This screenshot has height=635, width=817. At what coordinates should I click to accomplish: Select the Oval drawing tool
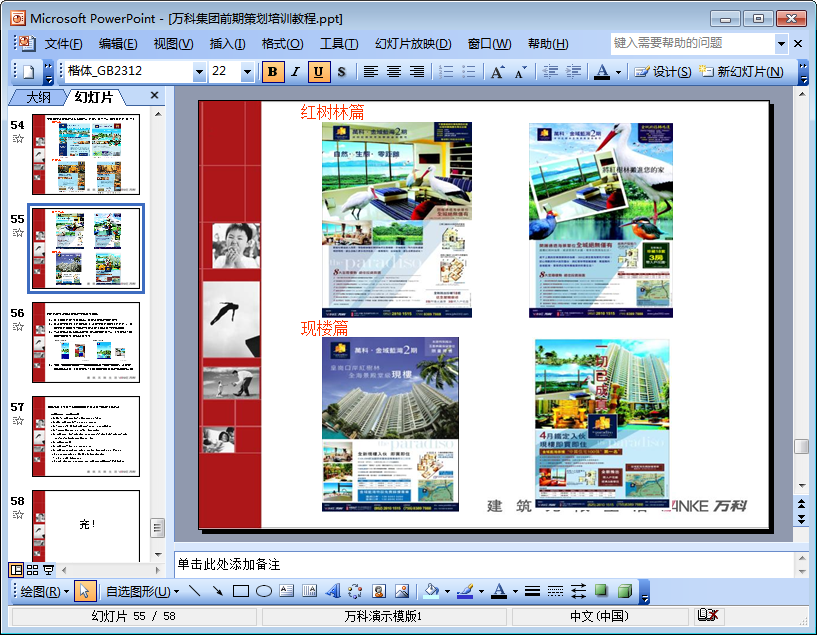(264, 591)
